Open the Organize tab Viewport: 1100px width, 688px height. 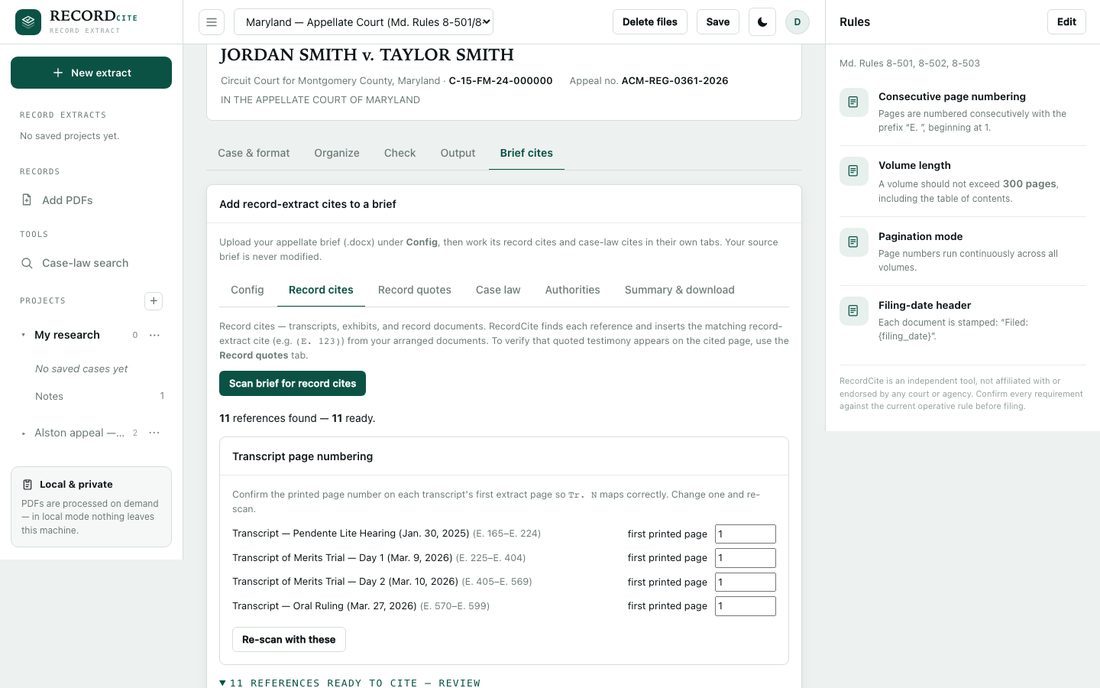[x=337, y=153]
